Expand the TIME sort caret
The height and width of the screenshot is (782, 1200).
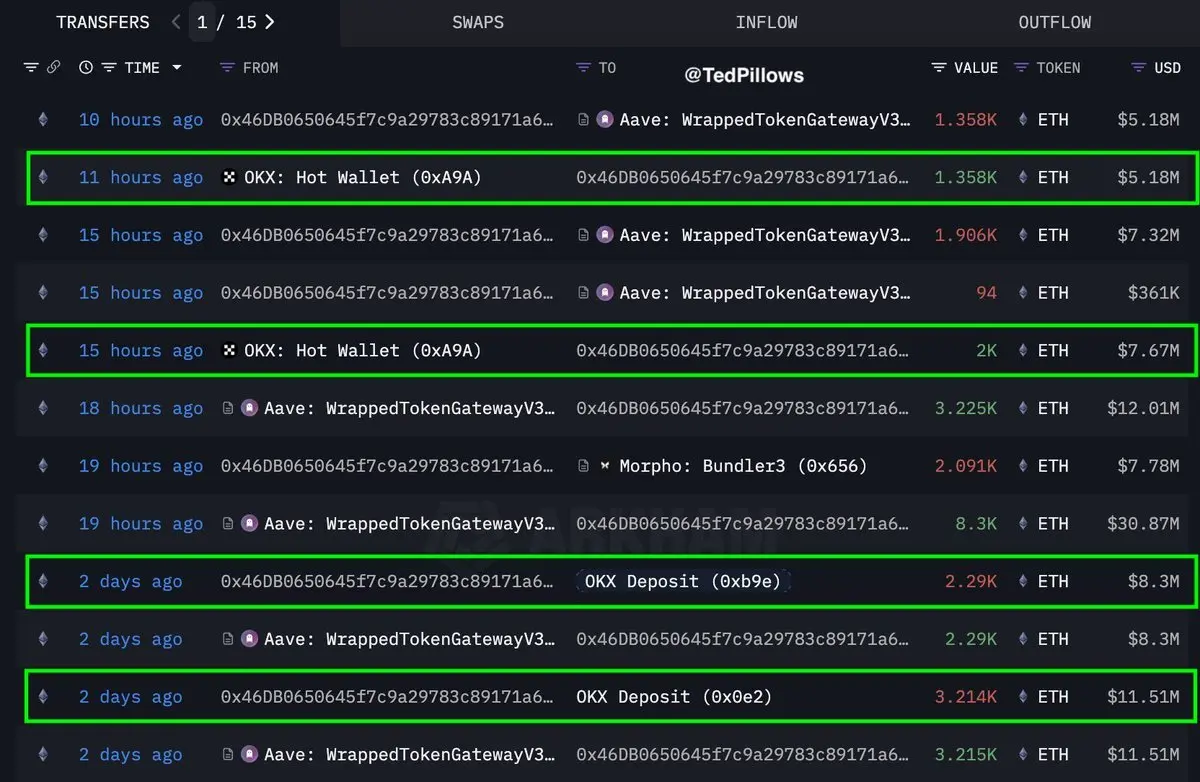(x=177, y=68)
